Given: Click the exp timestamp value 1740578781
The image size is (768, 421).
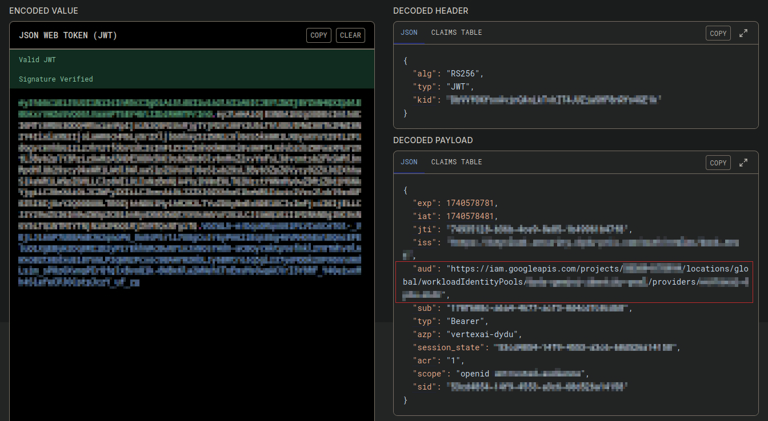Looking at the screenshot, I should [471, 203].
